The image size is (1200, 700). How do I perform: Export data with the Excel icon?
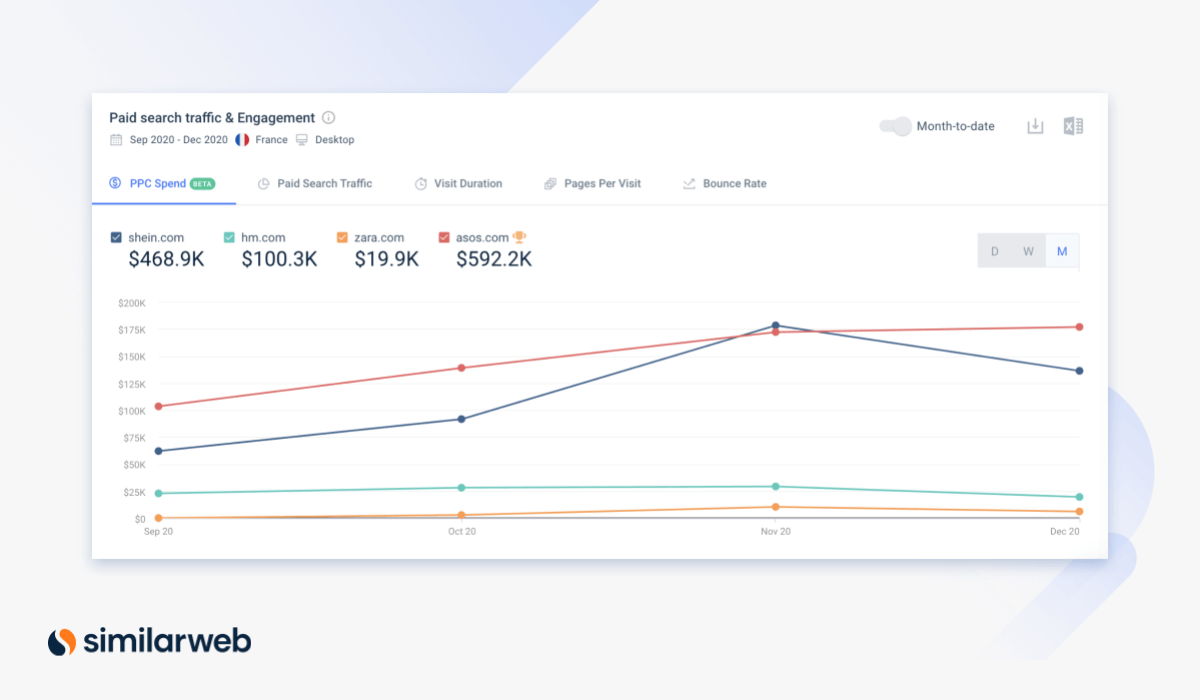[1073, 126]
